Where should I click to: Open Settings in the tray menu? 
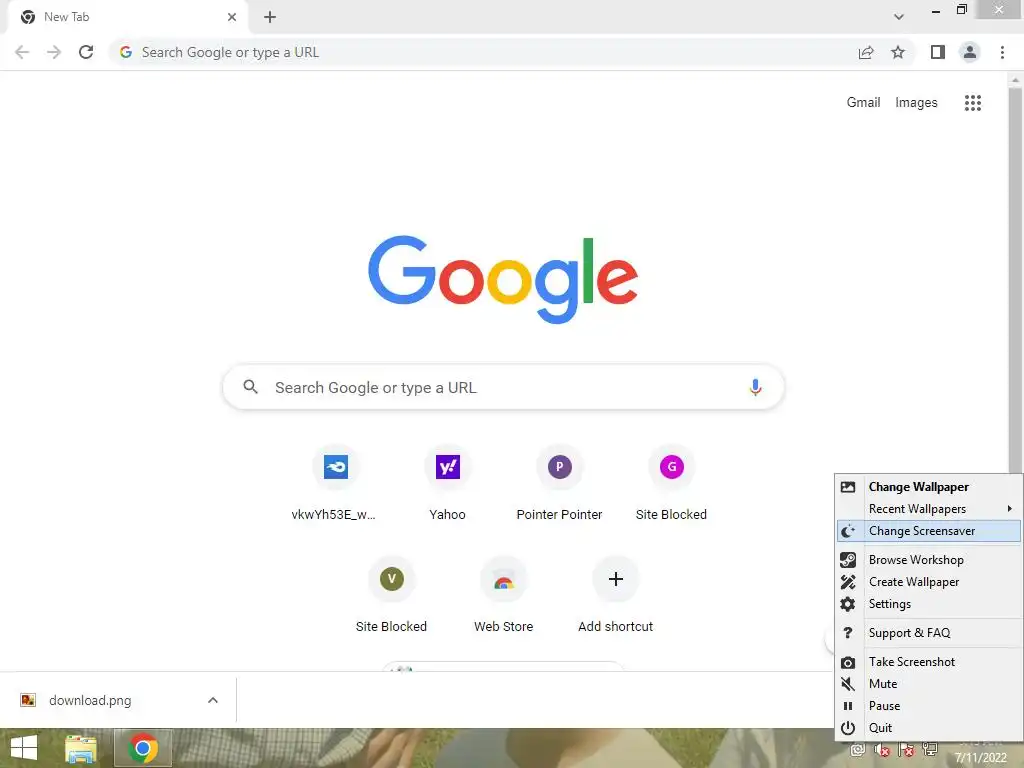pos(929,604)
